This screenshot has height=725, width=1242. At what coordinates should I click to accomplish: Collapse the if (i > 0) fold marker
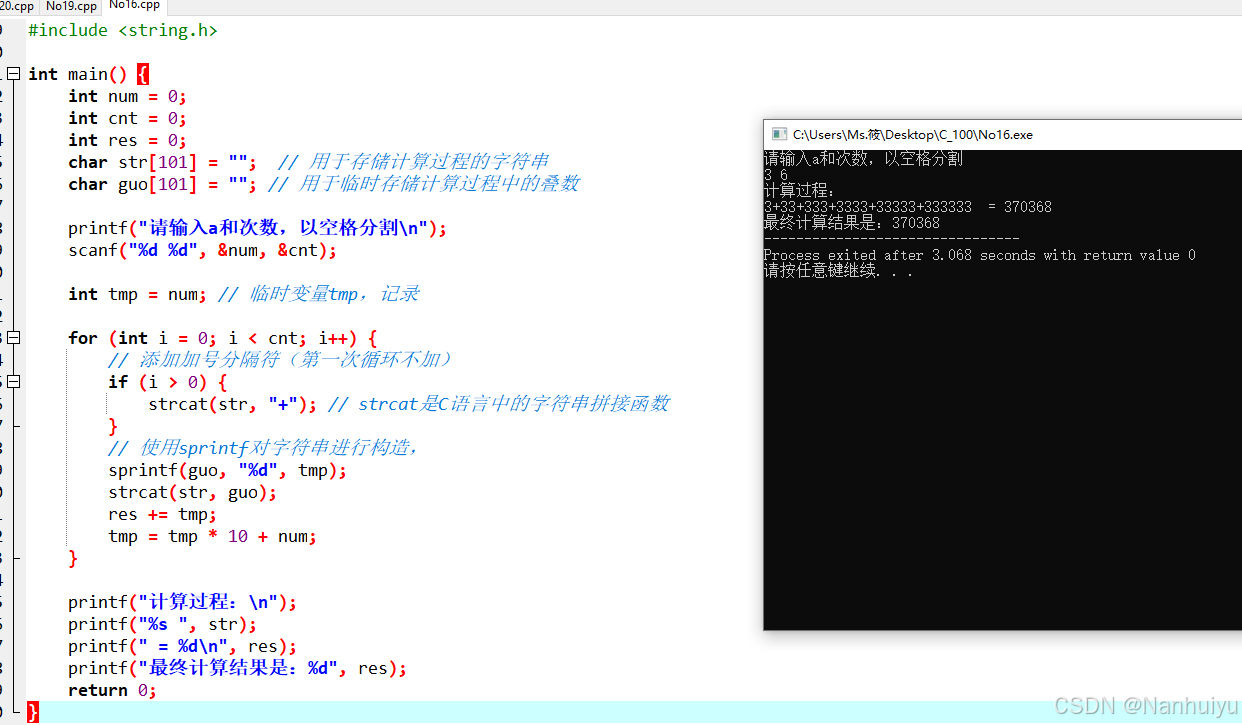click(x=13, y=382)
